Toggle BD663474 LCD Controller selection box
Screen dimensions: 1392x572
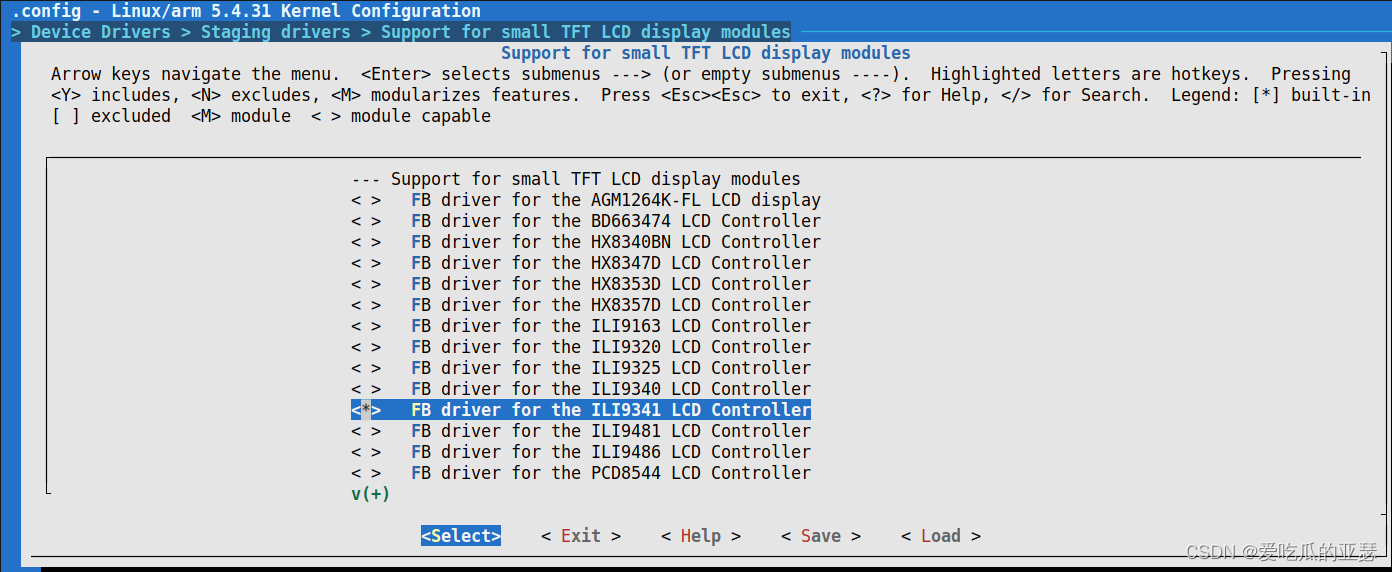click(366, 221)
